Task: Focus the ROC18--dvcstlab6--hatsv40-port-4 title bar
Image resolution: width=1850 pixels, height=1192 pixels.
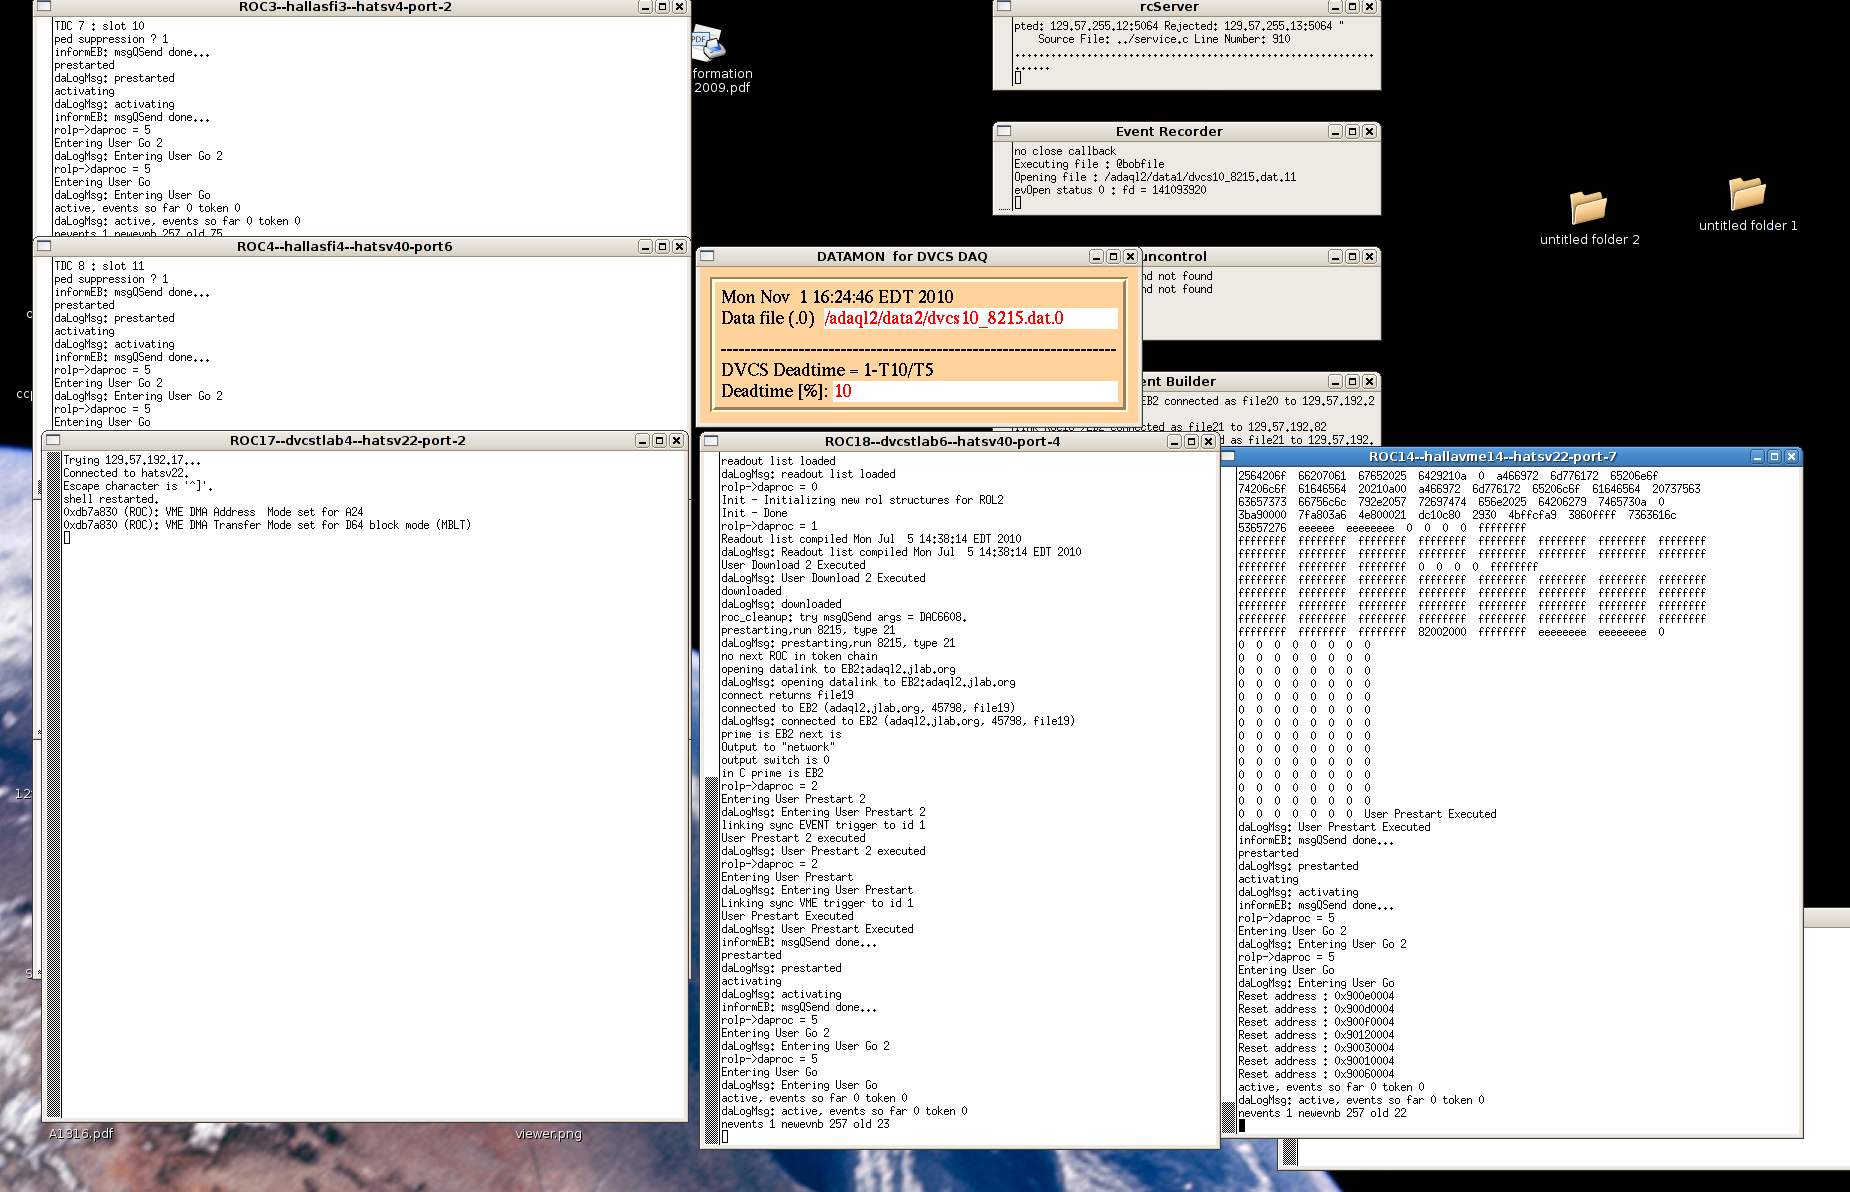Action: 942,441
